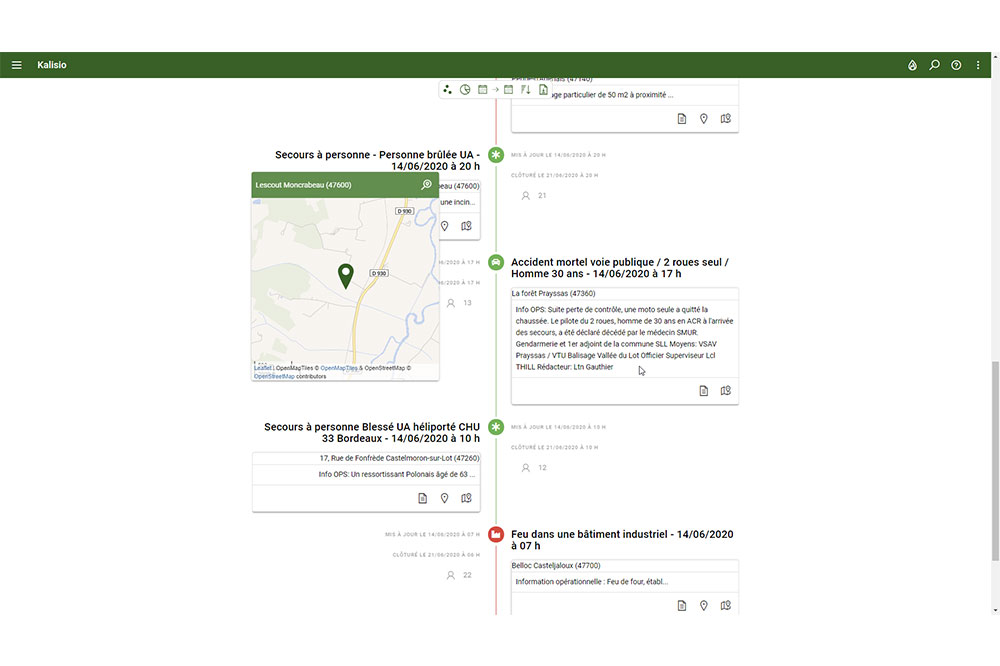Image resolution: width=1000 pixels, height=666 pixels.
Task: Locate the 50 m2 event with pin icon
Action: click(703, 119)
